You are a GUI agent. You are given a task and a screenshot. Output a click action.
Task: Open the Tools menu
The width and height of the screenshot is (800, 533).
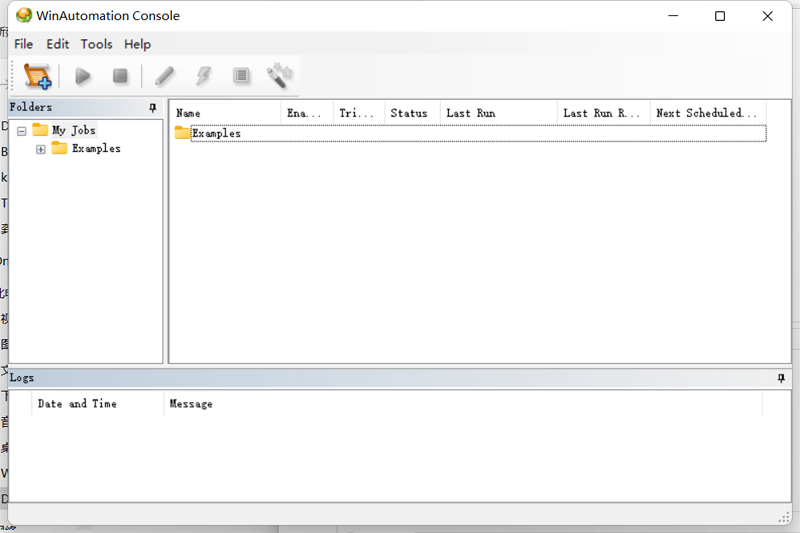pyautogui.click(x=96, y=44)
